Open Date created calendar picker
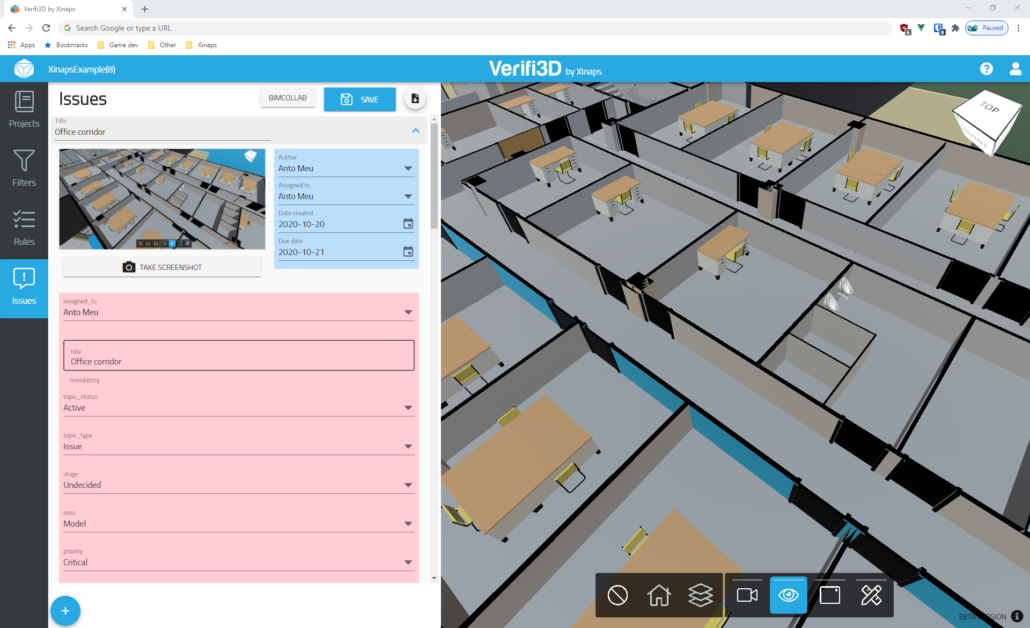 pyautogui.click(x=408, y=224)
